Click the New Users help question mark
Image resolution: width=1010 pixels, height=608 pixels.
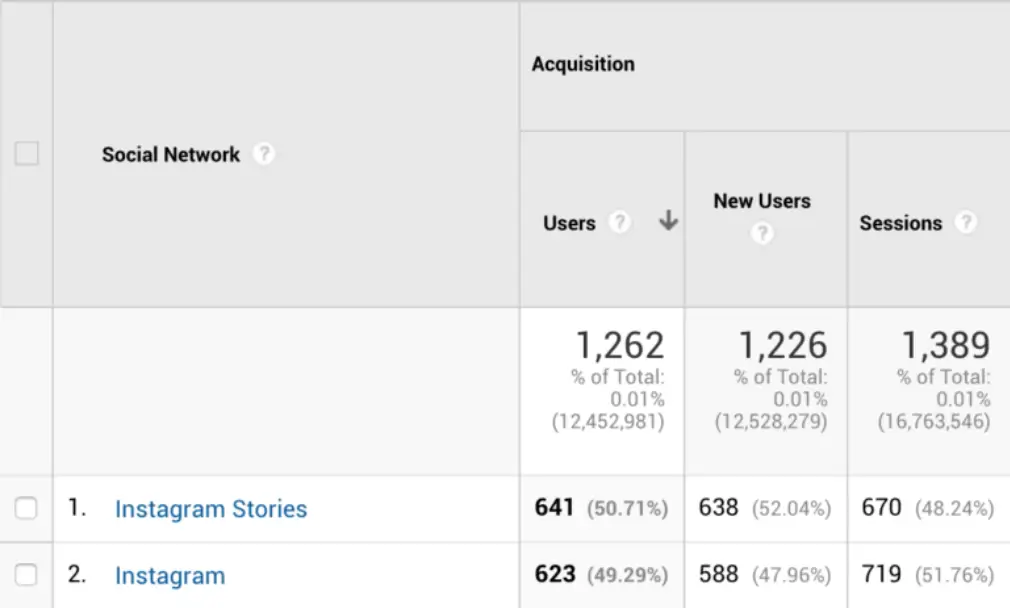coord(762,234)
